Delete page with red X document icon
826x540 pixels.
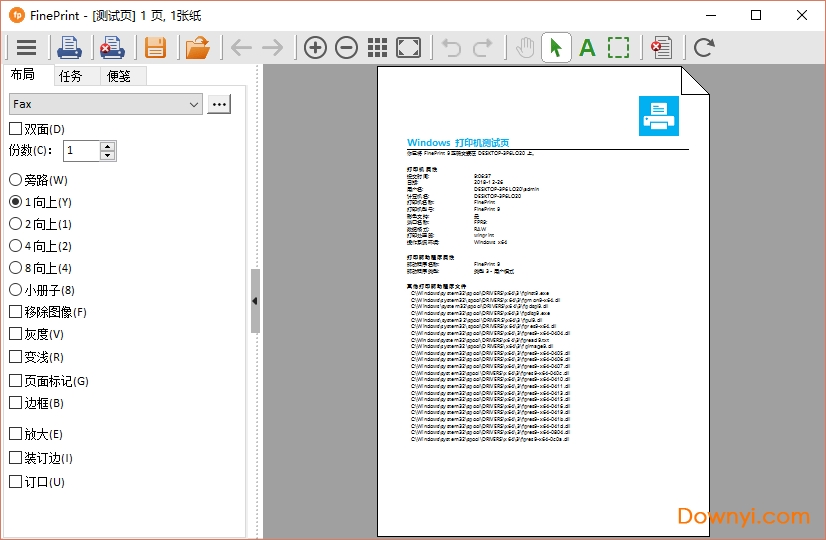(662, 47)
